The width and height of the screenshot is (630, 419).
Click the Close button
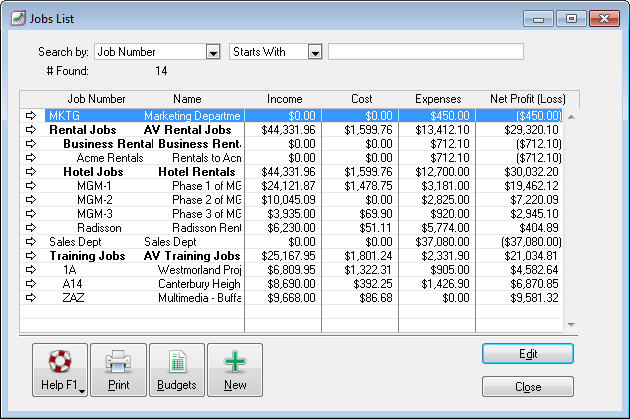point(528,387)
